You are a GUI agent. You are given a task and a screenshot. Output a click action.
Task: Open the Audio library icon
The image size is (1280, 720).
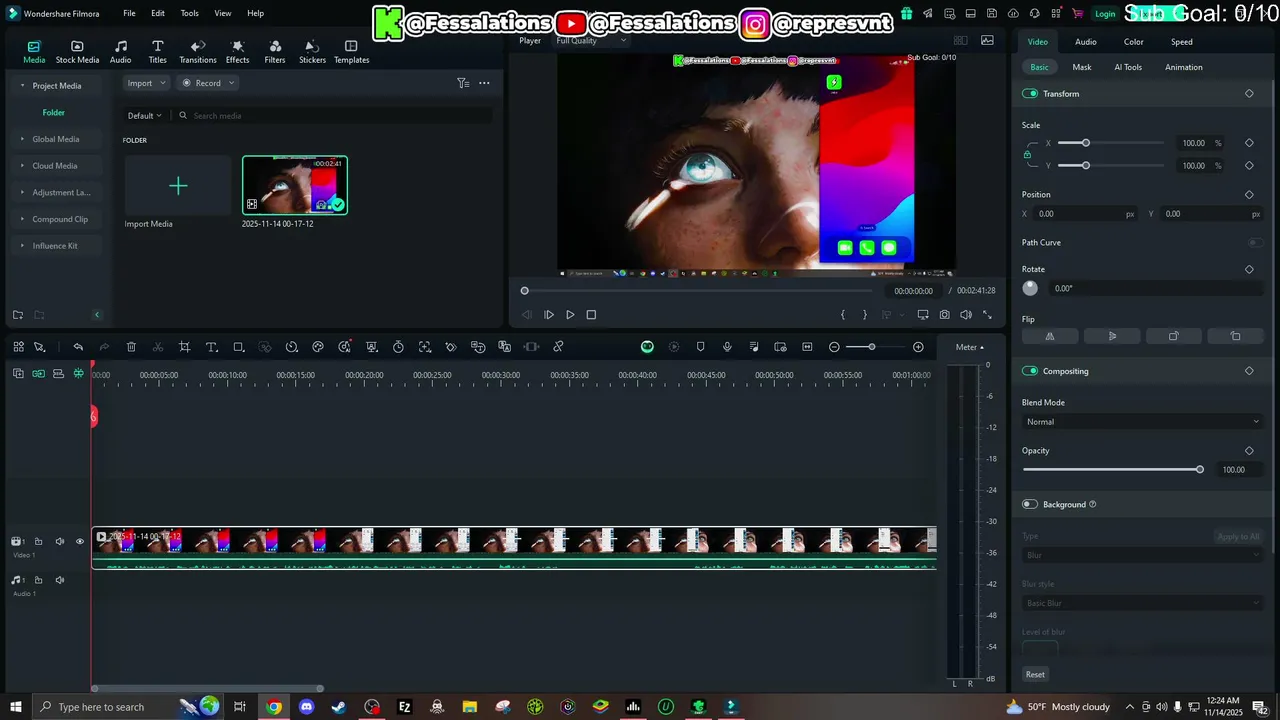pos(120,46)
